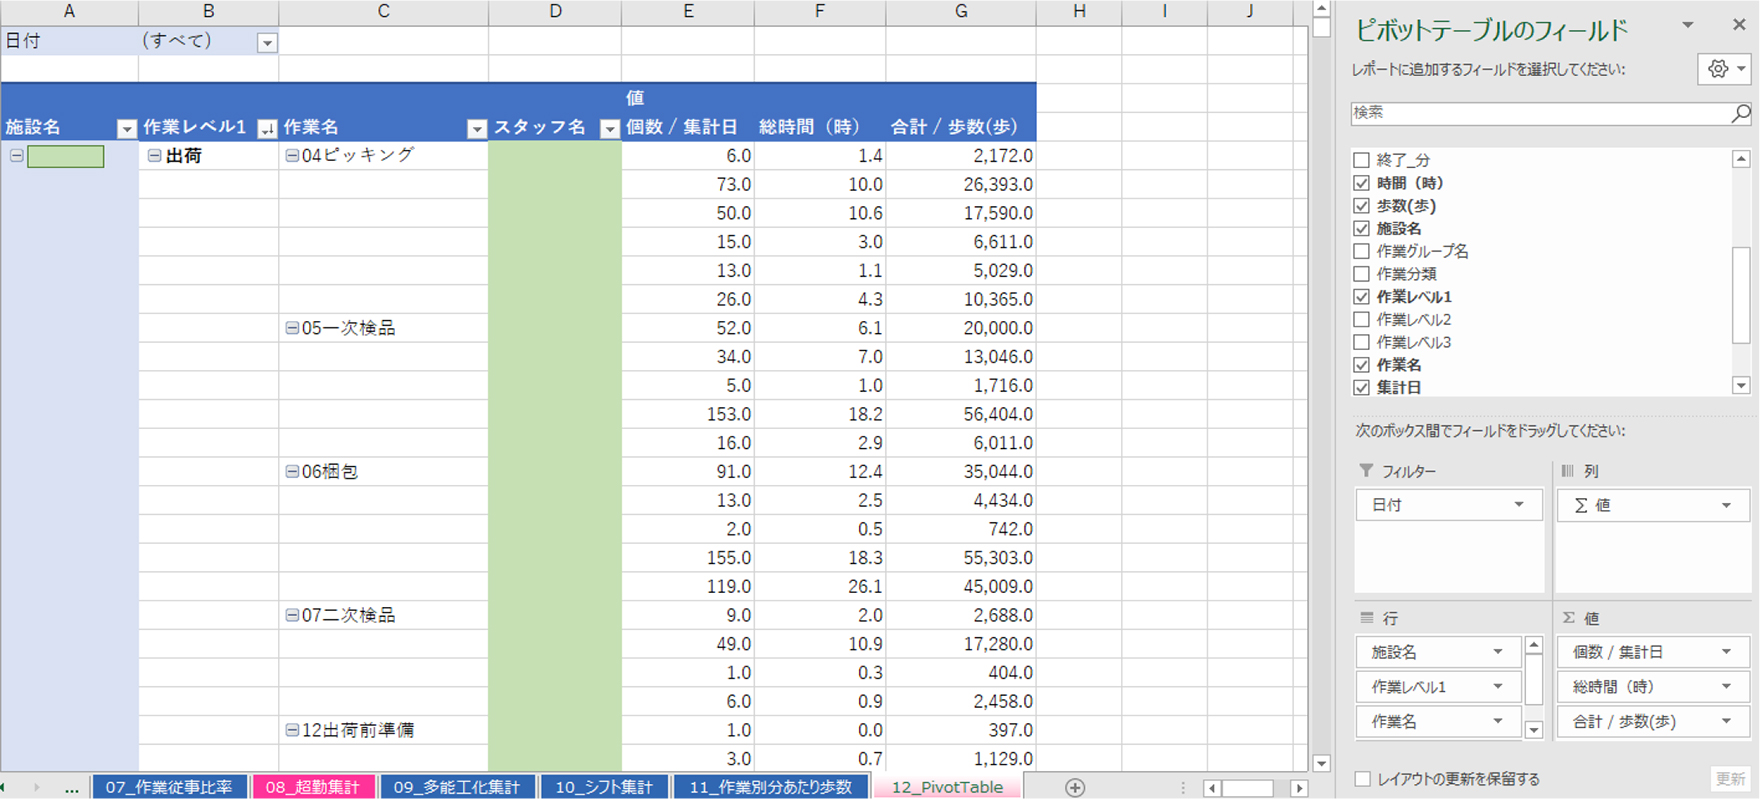Collapse the 06梱包 group
This screenshot has width=1760, height=799.
pos(292,472)
